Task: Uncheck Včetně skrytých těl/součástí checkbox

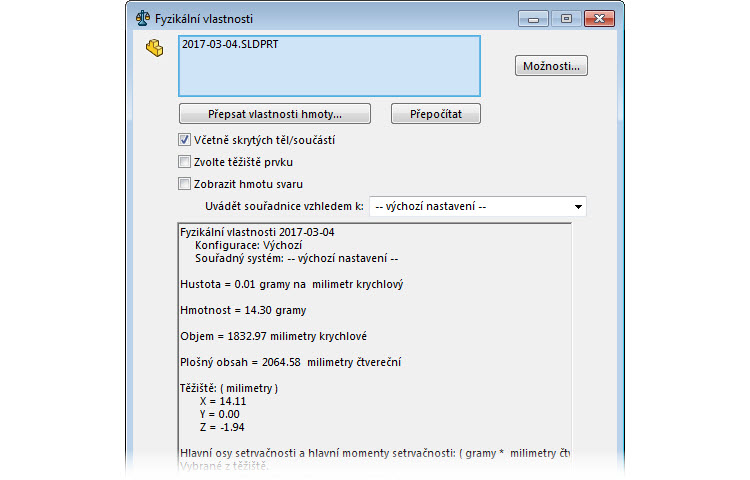Action: 184,140
